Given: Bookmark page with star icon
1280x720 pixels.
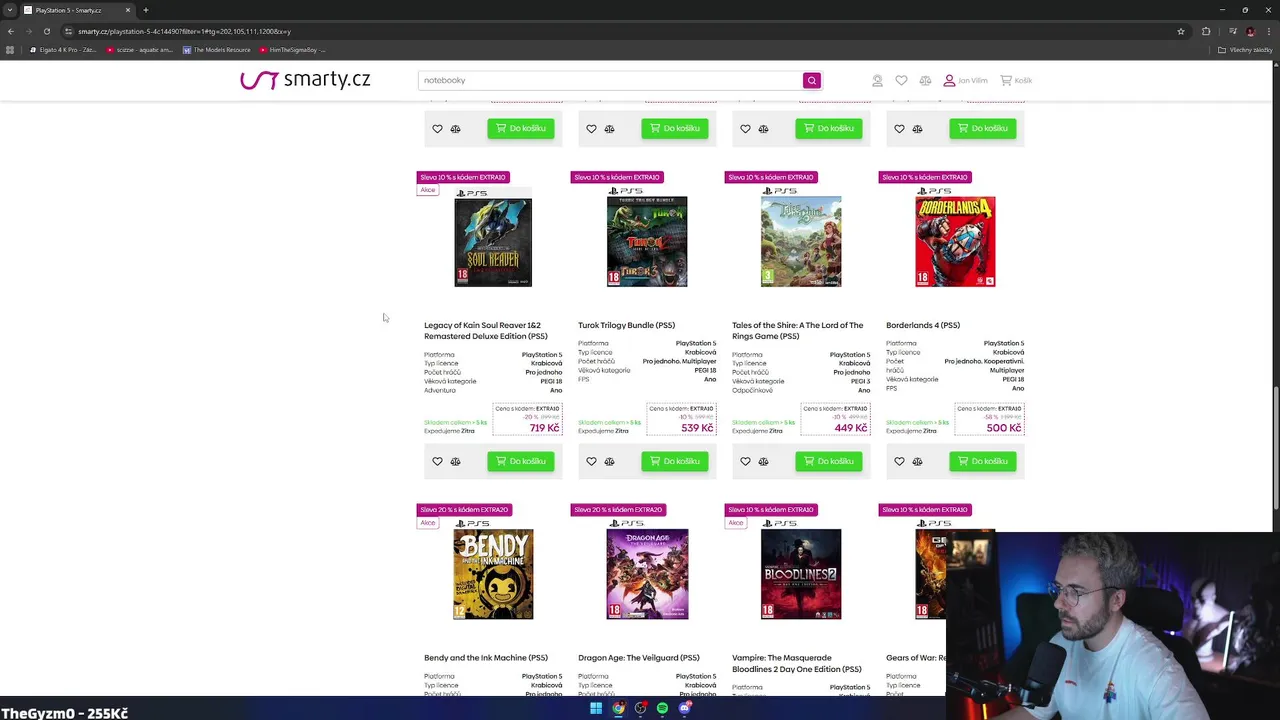Looking at the screenshot, I should click(x=1181, y=31).
